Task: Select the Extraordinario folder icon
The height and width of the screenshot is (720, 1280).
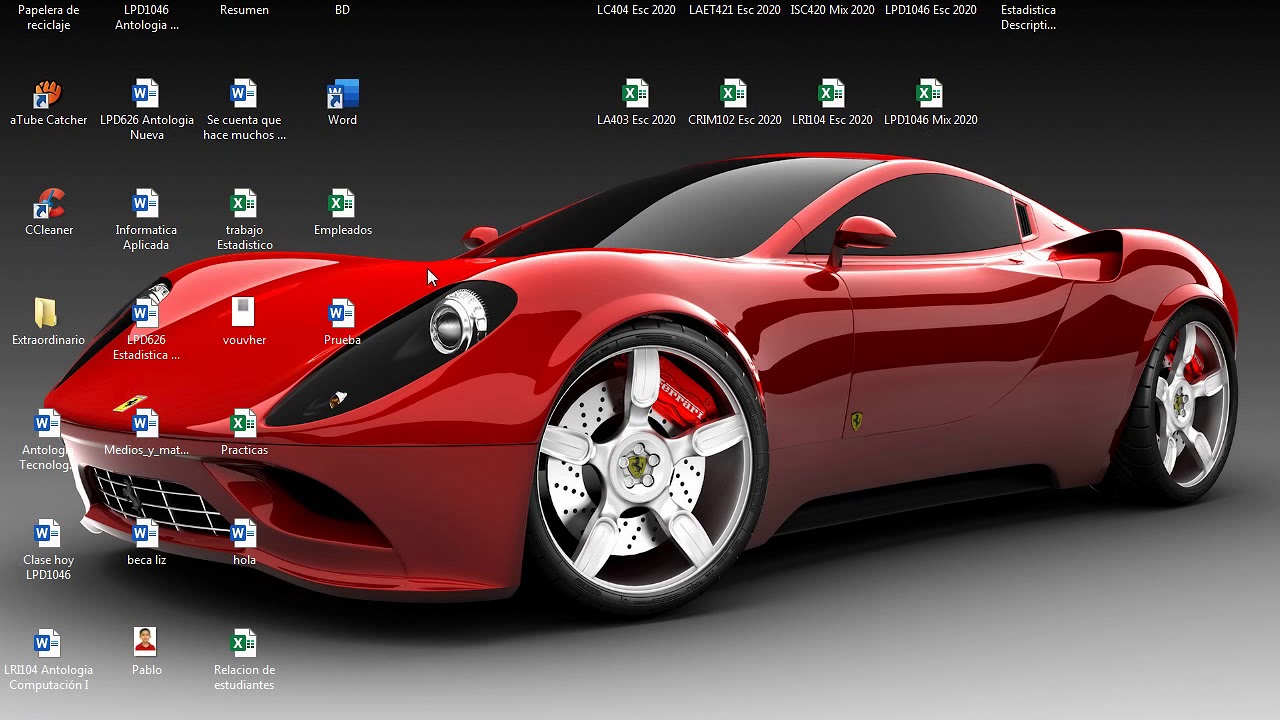Action: 46,313
